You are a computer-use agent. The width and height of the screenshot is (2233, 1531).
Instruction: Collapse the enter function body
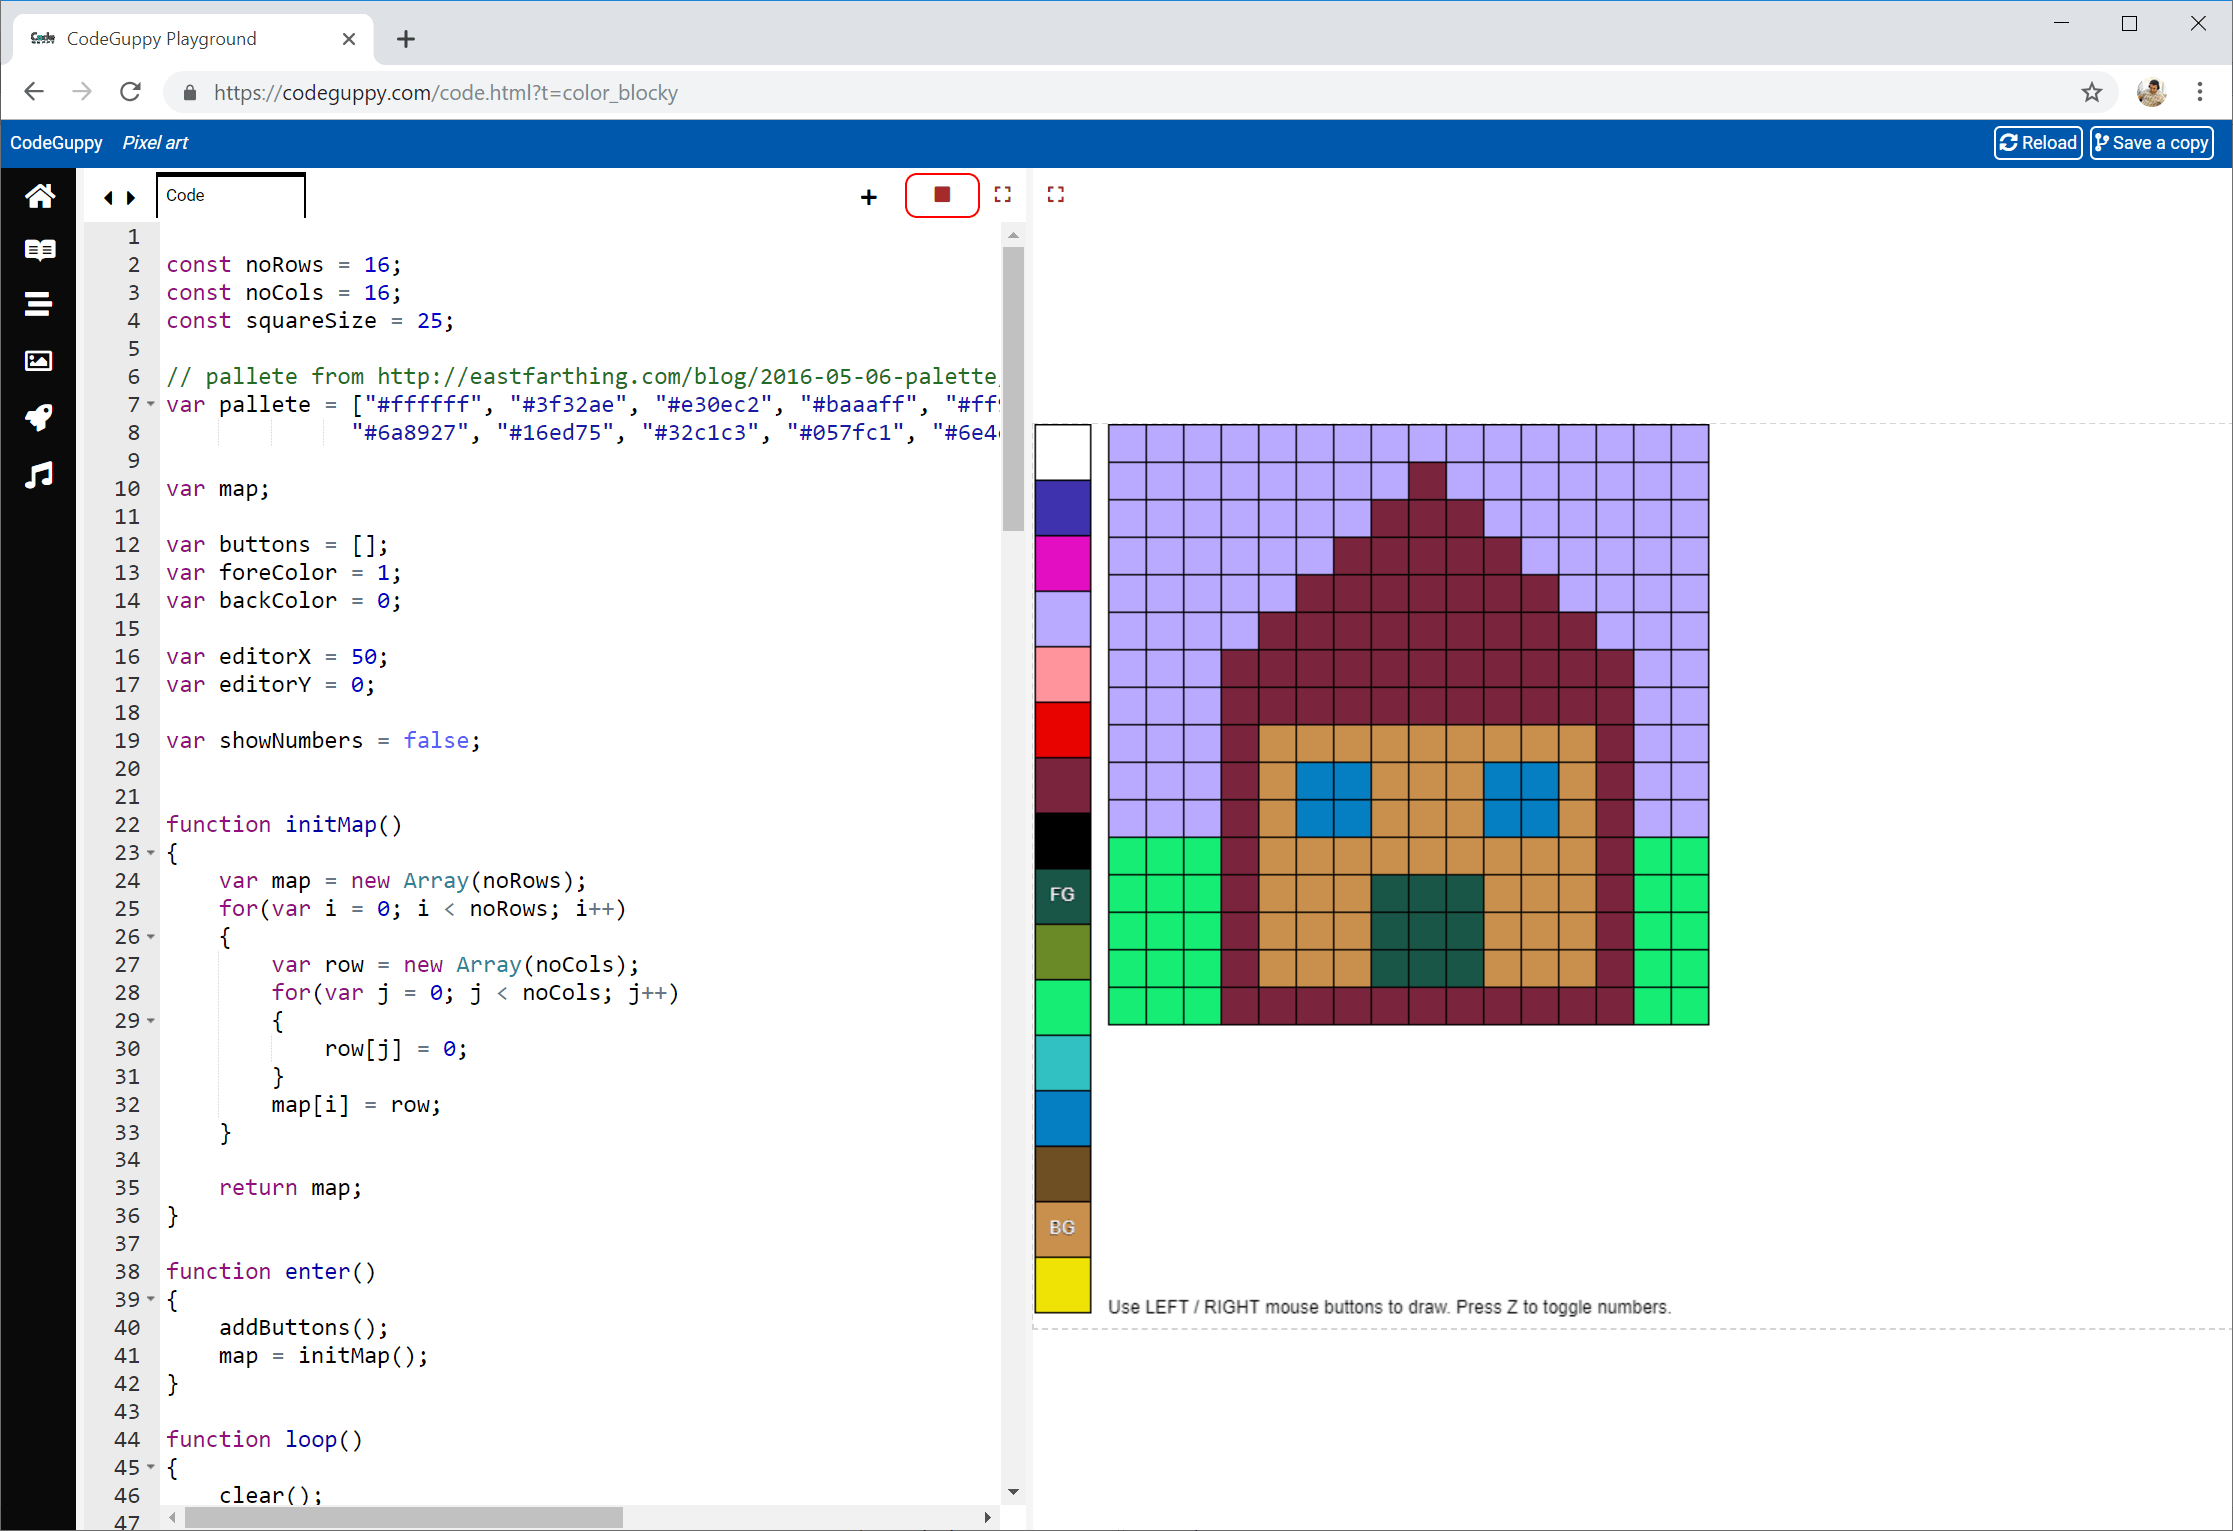150,1300
